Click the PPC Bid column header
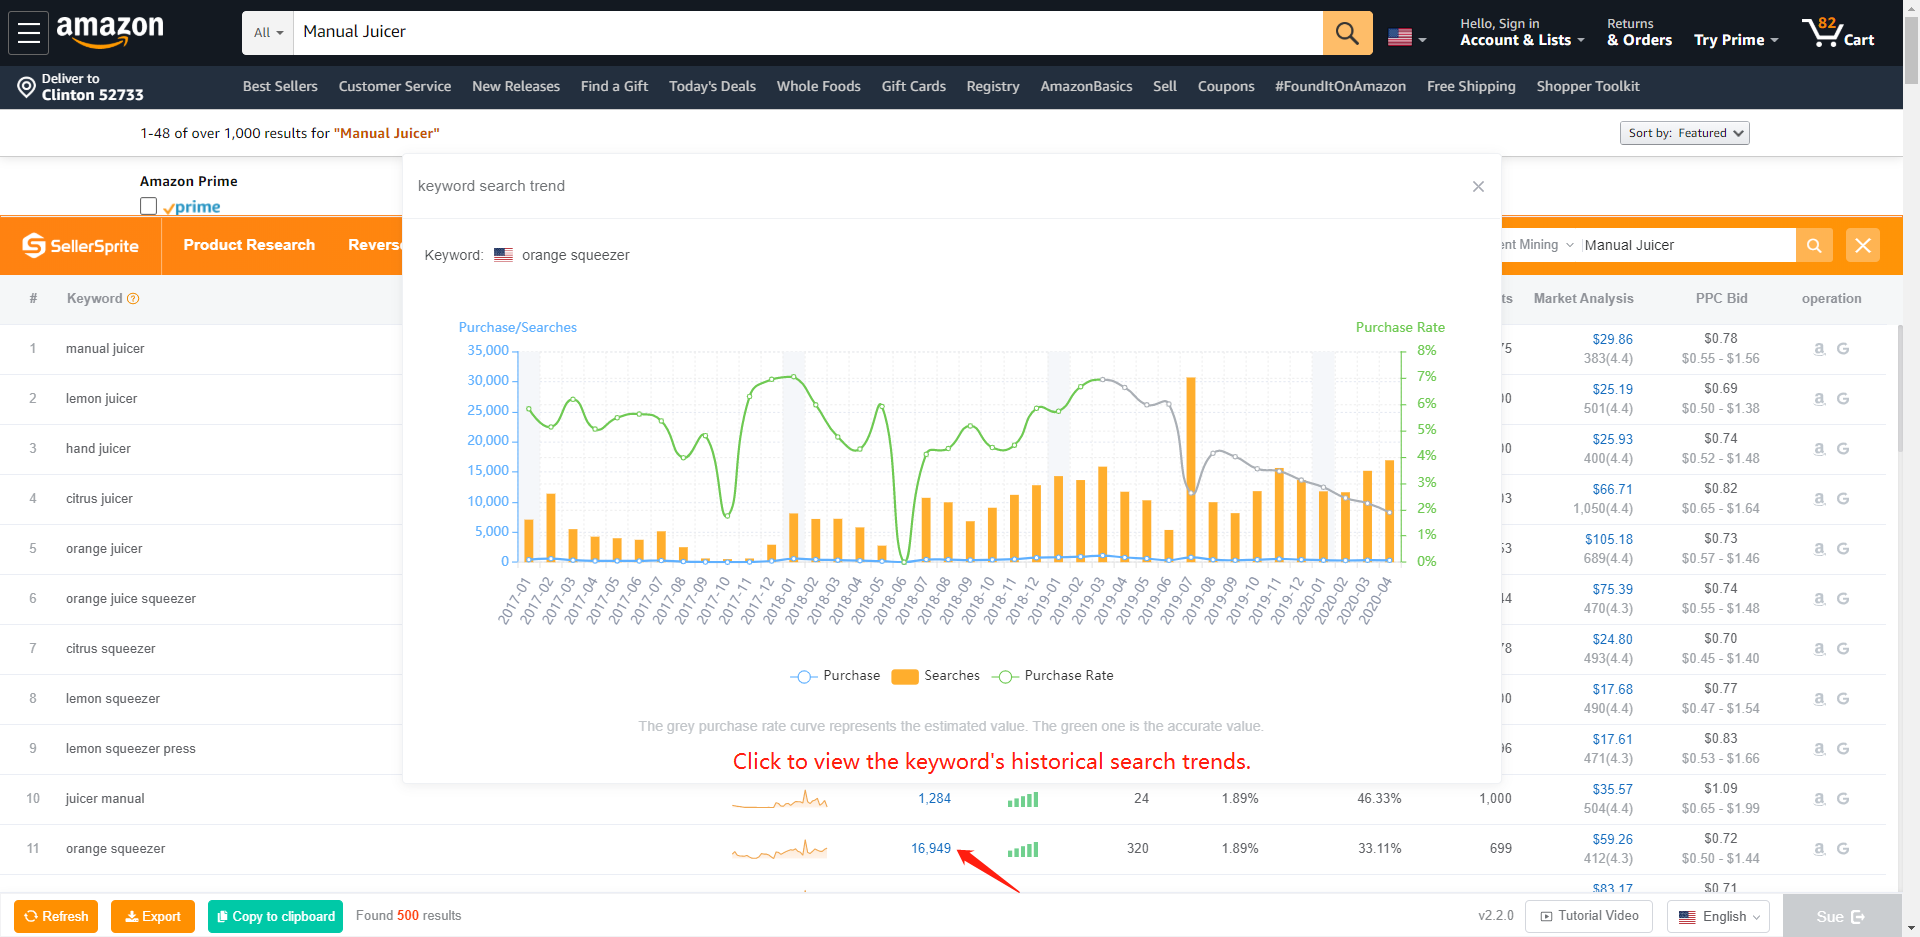 (x=1721, y=298)
